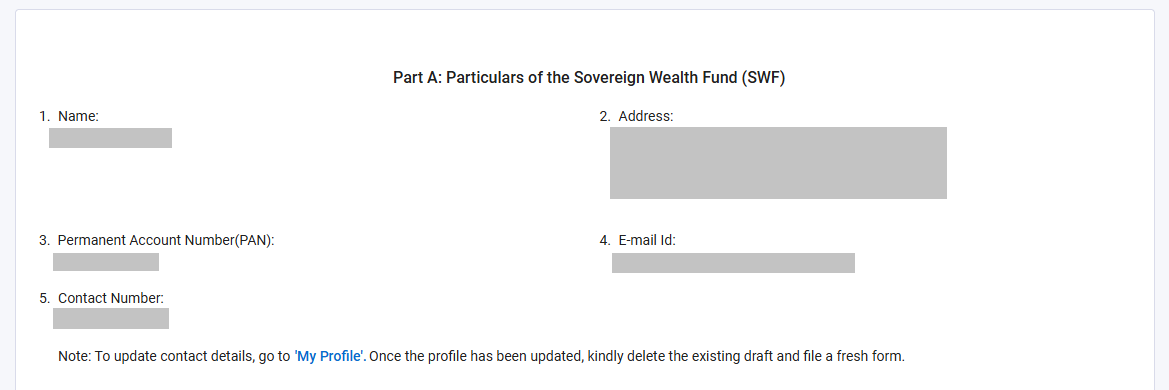Click the '4. E-mail Id:' label
The image size is (1169, 390).
coord(637,241)
